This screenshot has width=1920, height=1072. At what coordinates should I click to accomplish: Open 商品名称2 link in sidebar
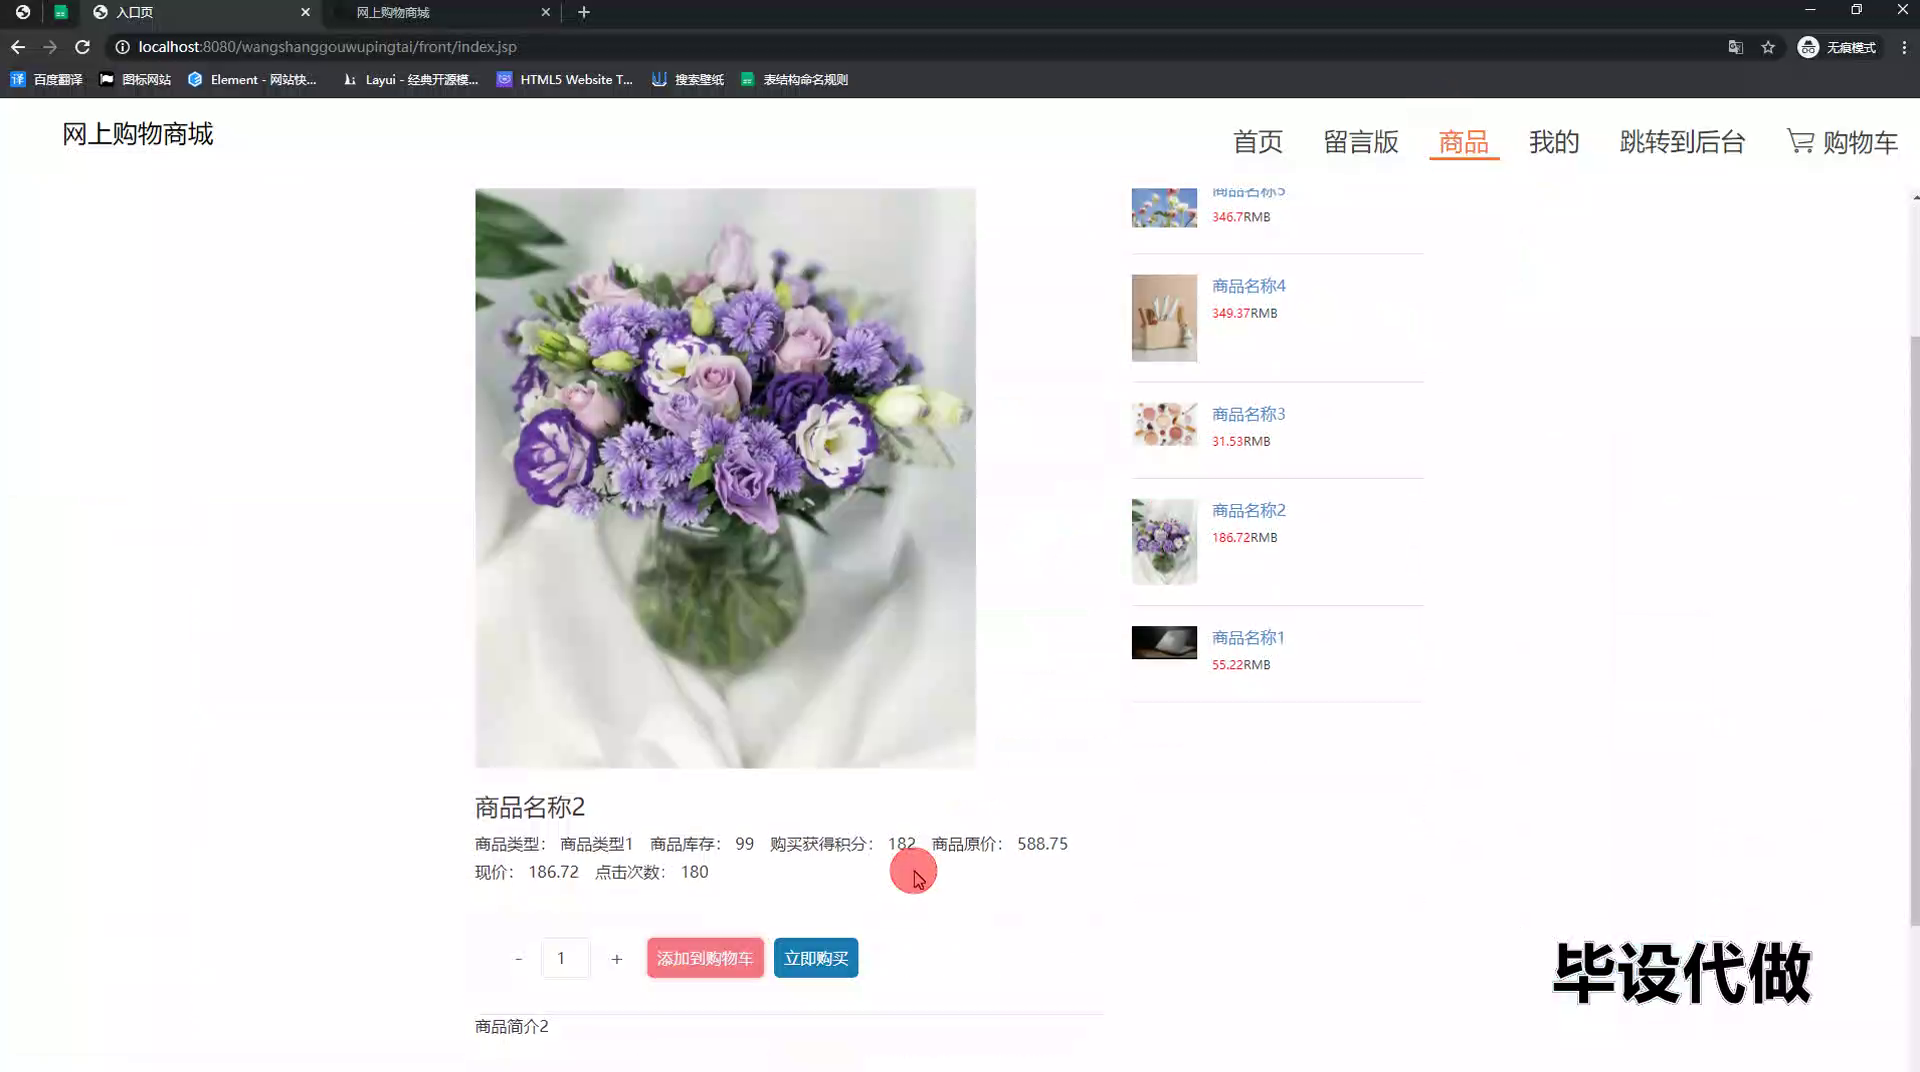click(x=1249, y=510)
